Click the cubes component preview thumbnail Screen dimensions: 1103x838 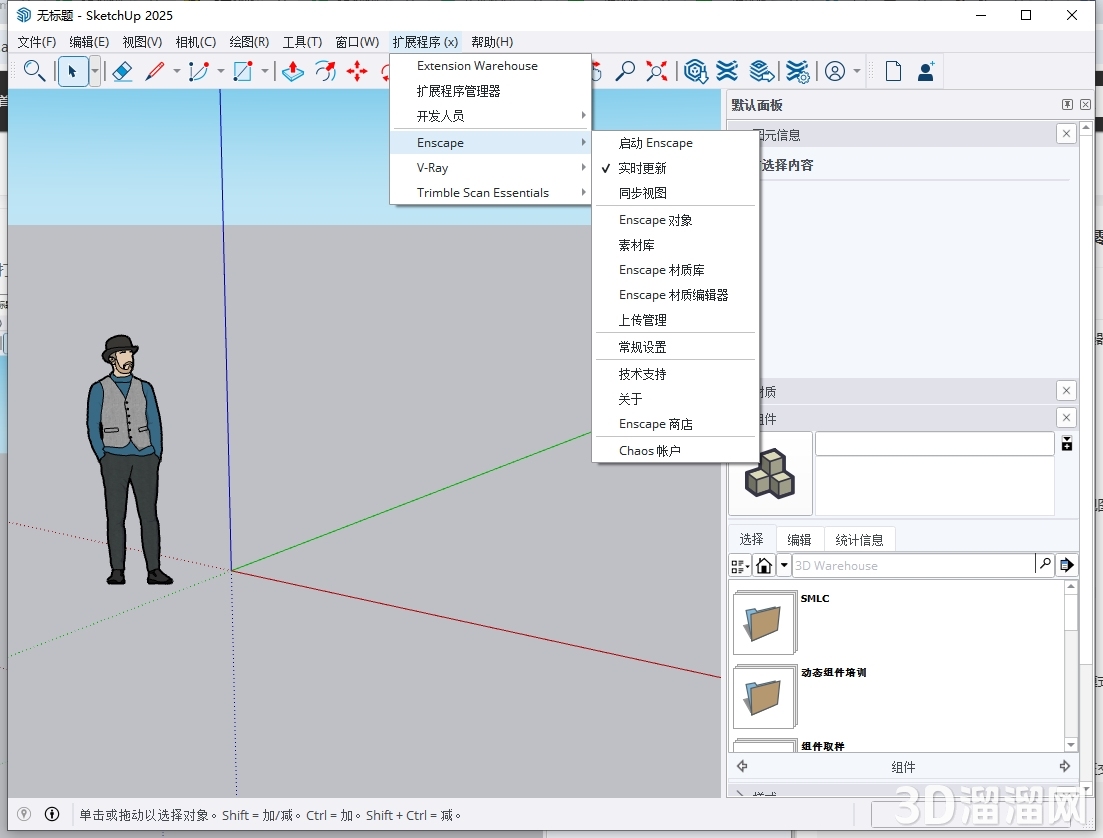click(770, 474)
